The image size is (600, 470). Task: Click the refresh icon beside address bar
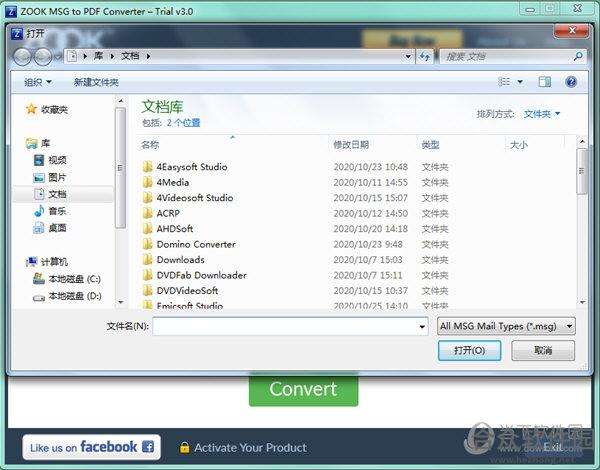(x=425, y=57)
